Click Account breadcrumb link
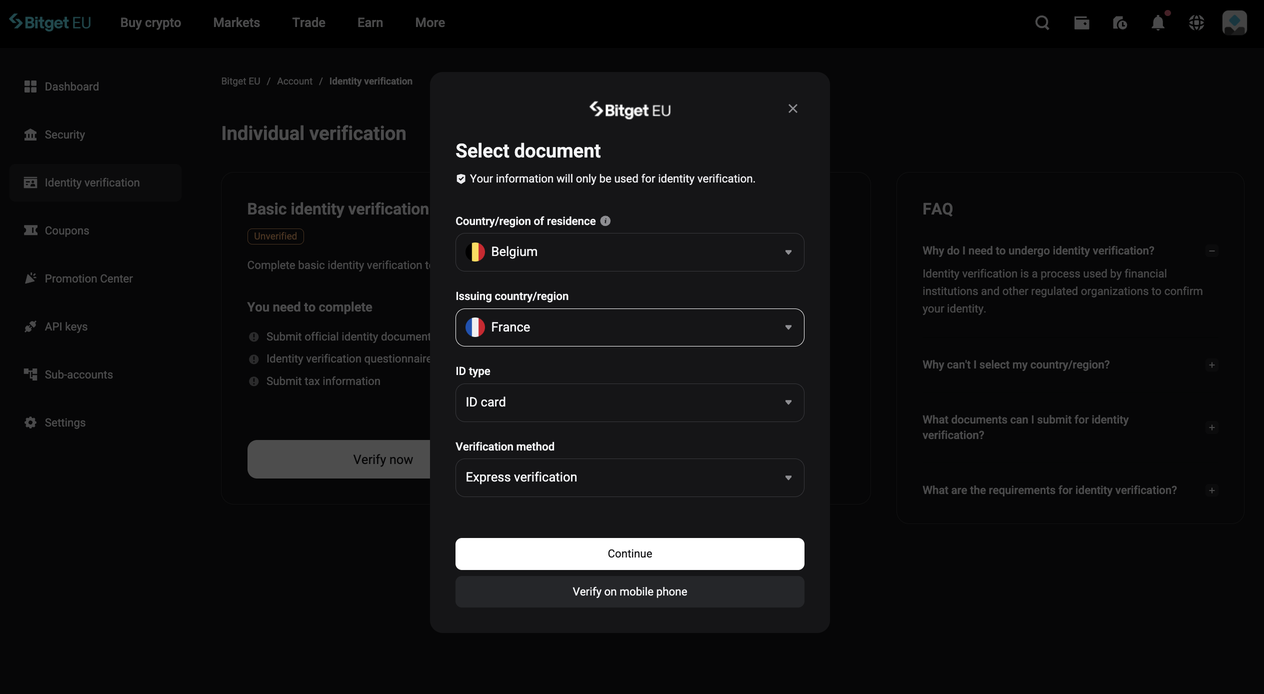1264x694 pixels. tap(295, 81)
